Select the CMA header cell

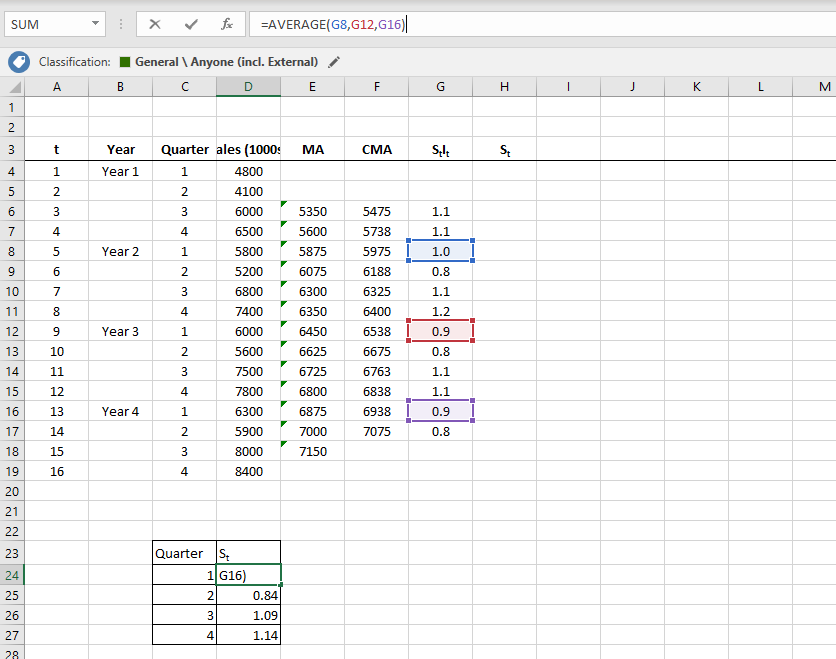(x=376, y=150)
